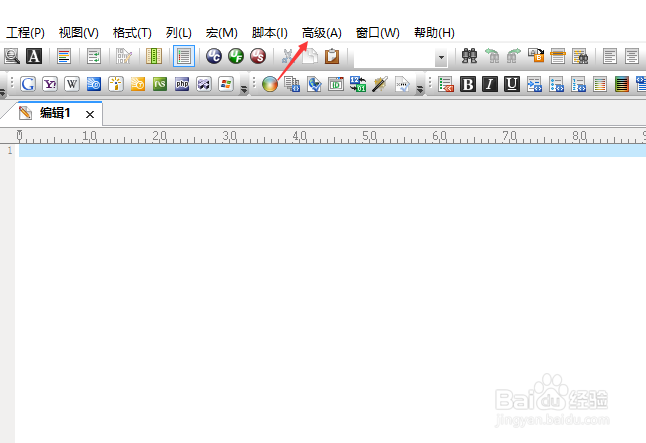Launch UltraFinder via the UF icon
646x443 pixels.
click(236, 56)
